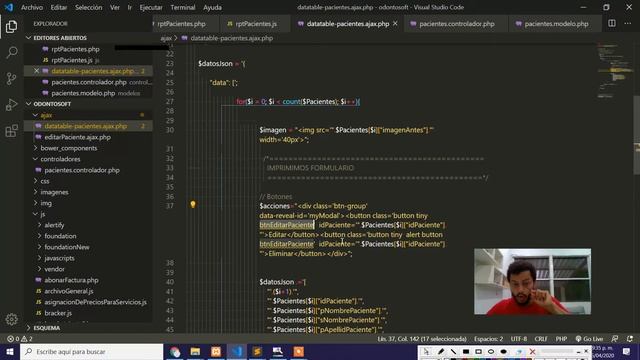The width and height of the screenshot is (640, 360).
Task: Click errors and warnings indicator in status bar
Action: [x=20, y=339]
